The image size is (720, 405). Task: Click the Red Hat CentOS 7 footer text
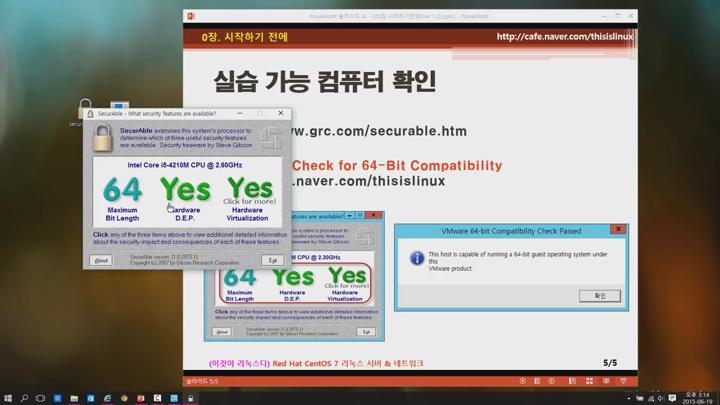click(348, 363)
